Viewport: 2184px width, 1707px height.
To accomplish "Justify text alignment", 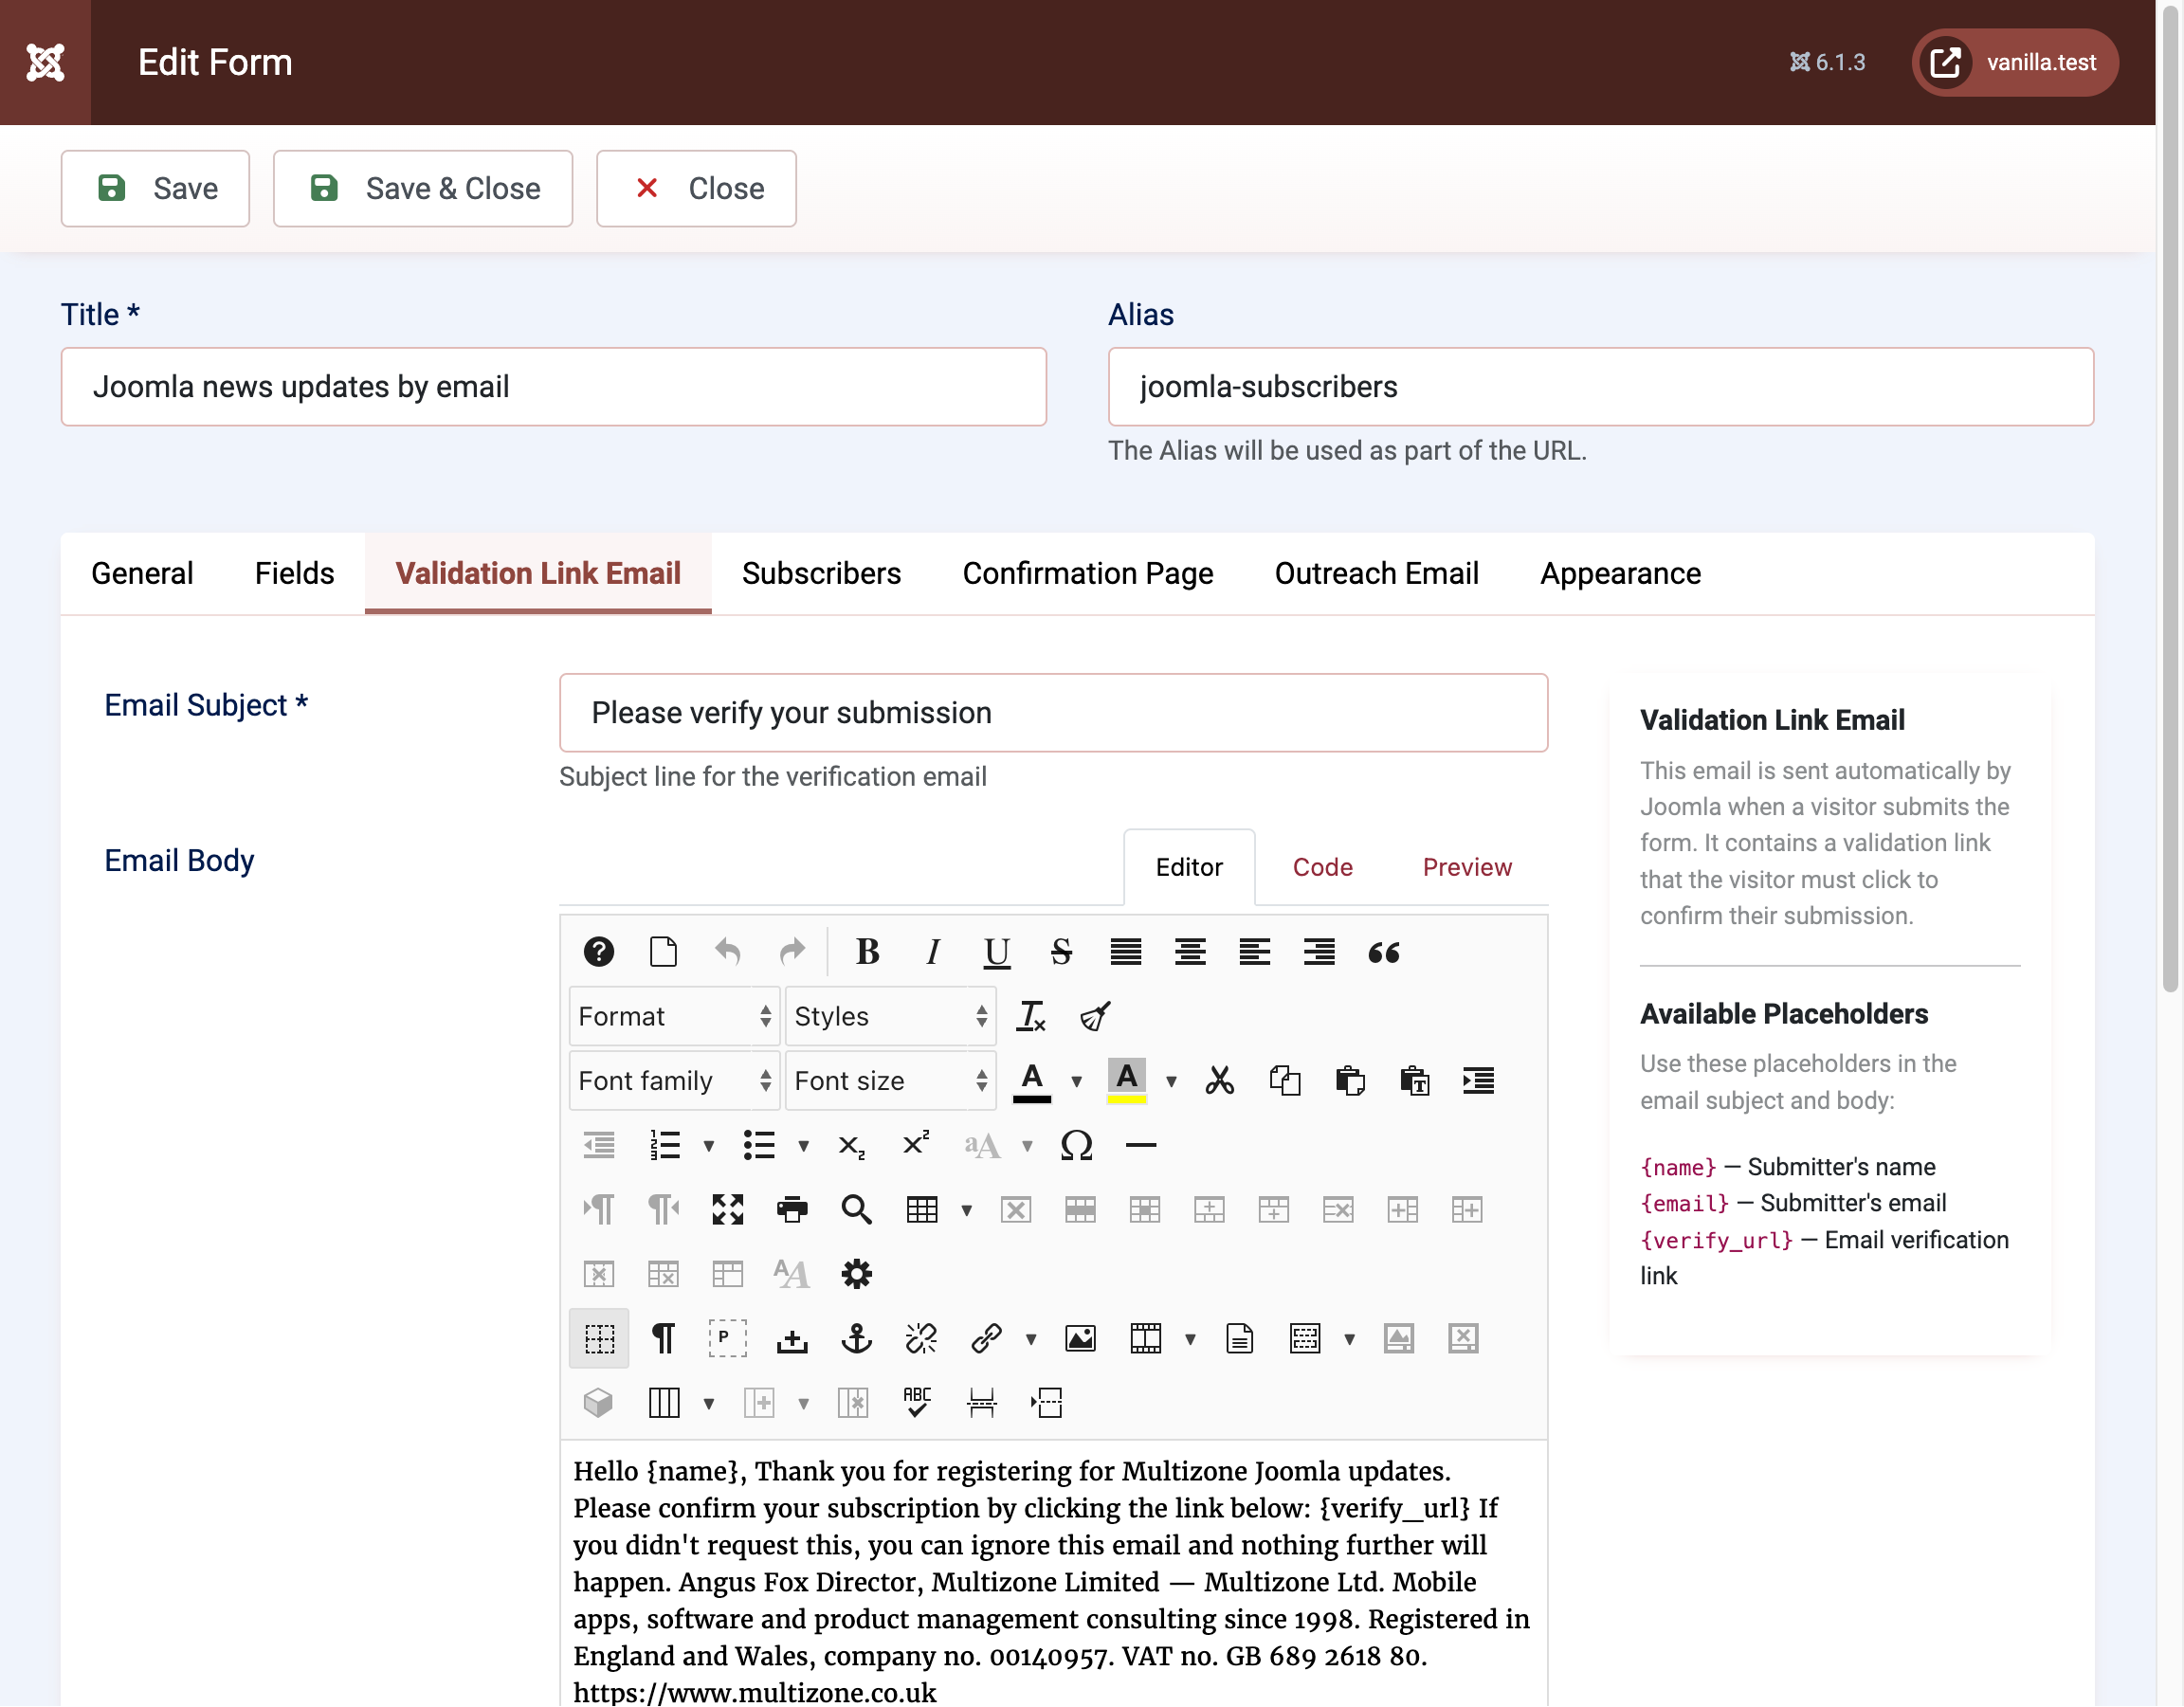I will point(1126,951).
